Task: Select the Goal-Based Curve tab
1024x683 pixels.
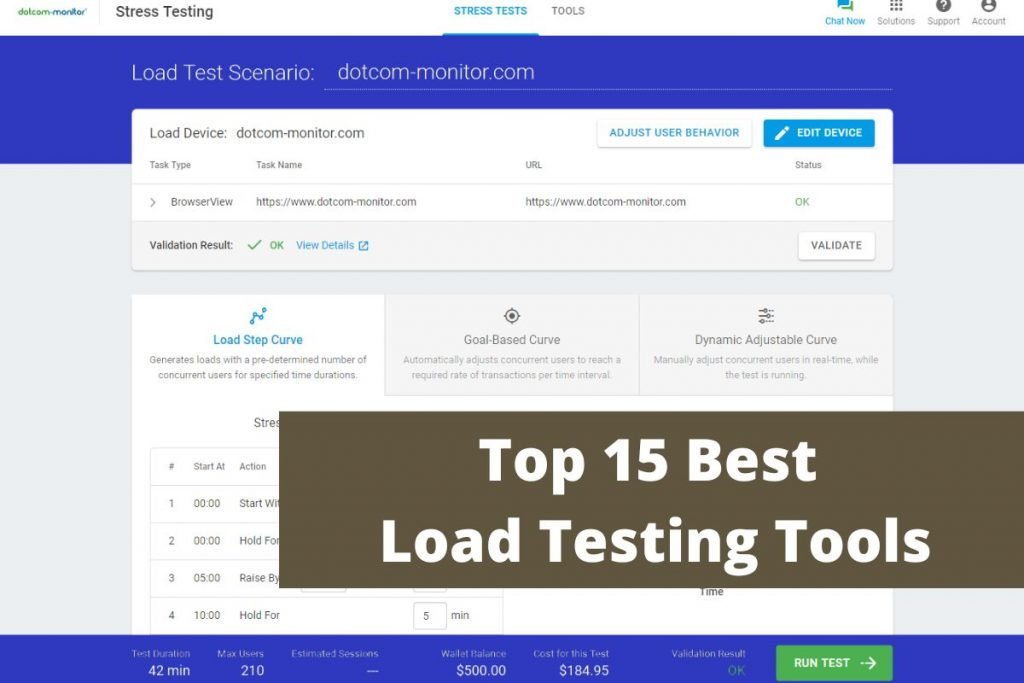Action: pyautogui.click(x=512, y=345)
